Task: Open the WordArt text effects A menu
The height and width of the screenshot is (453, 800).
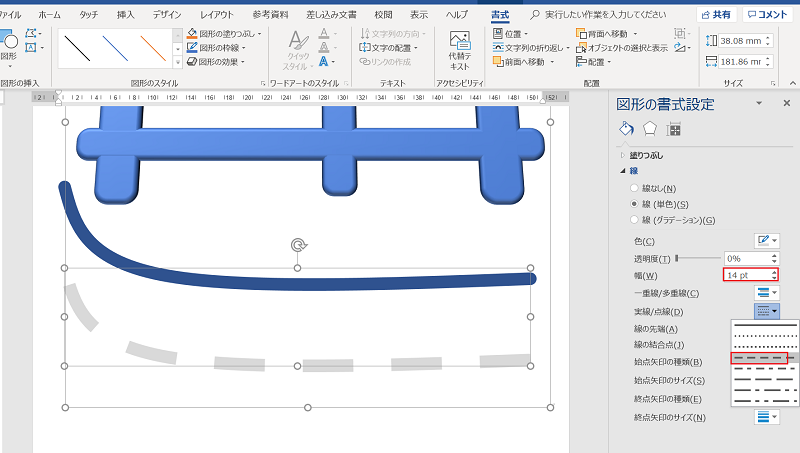Action: [x=327, y=62]
